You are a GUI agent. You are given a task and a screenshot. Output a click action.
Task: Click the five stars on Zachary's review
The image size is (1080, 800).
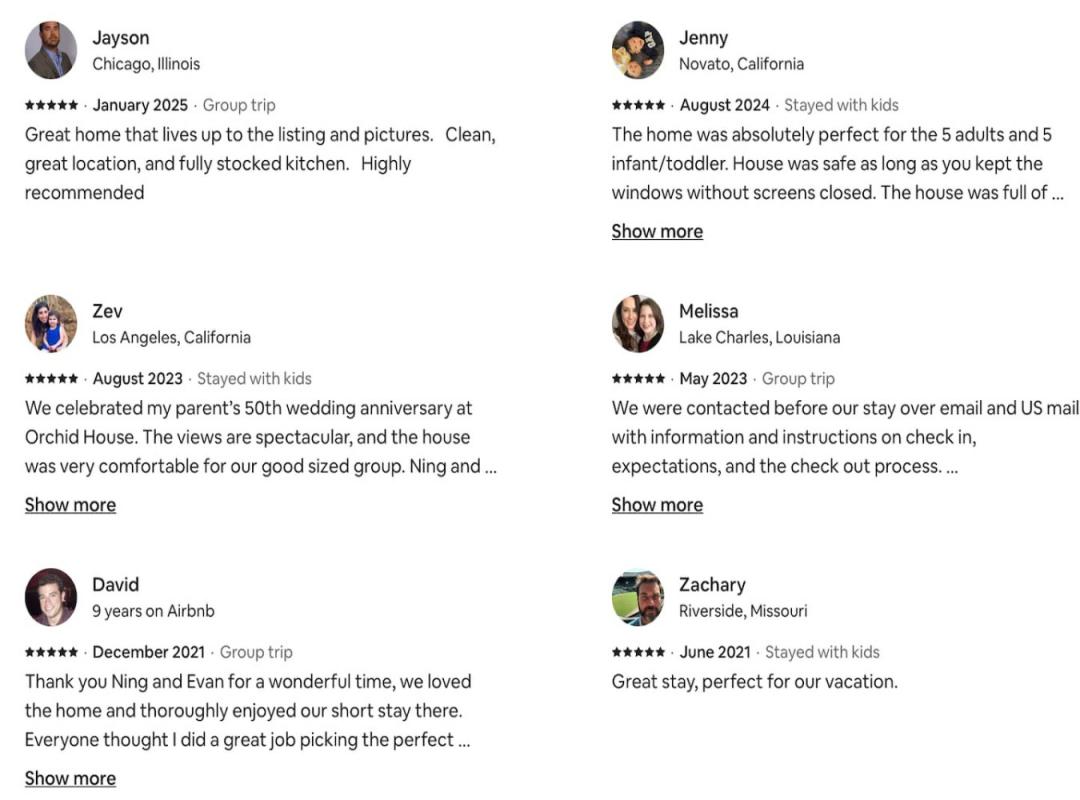pyautogui.click(x=638, y=652)
